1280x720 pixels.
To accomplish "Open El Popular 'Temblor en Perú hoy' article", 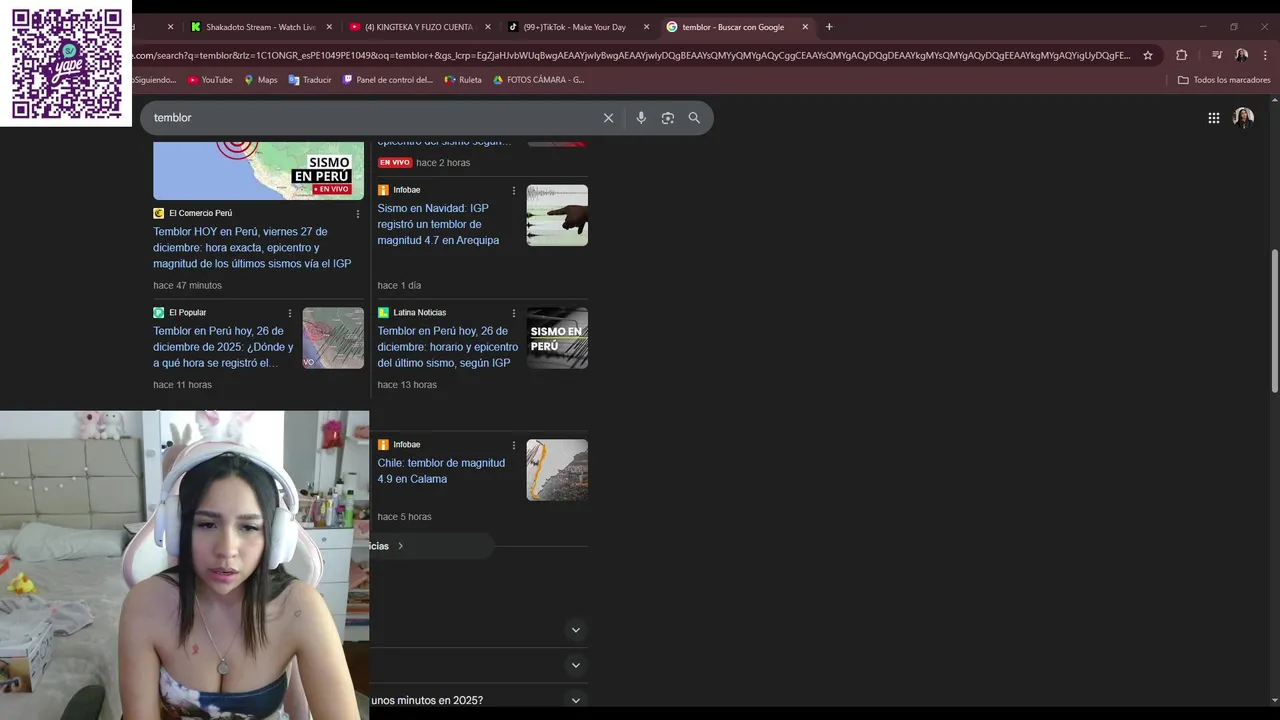I will click(224, 347).
